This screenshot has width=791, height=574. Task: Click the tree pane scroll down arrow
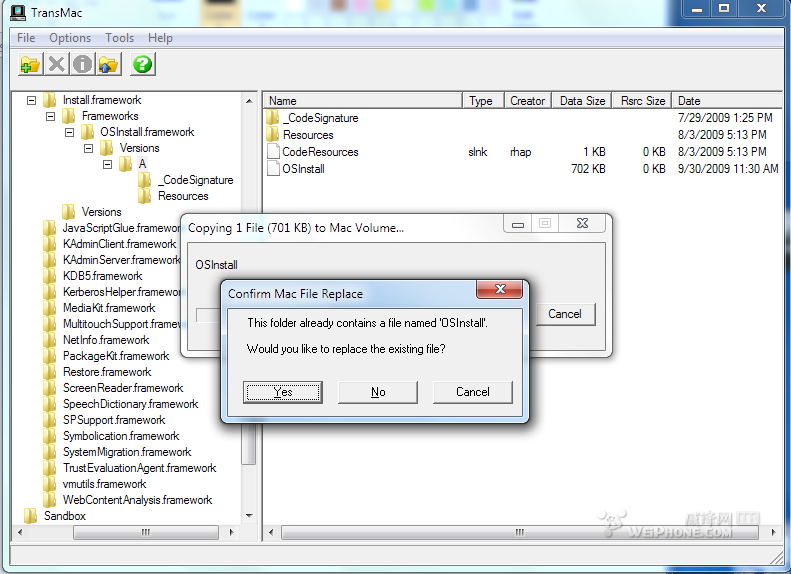pyautogui.click(x=249, y=516)
